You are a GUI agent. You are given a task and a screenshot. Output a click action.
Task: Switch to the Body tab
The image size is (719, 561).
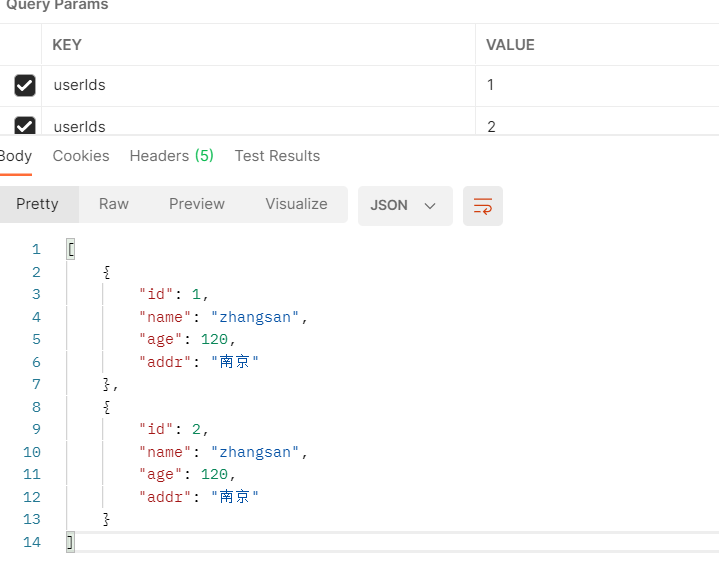(x=16, y=156)
